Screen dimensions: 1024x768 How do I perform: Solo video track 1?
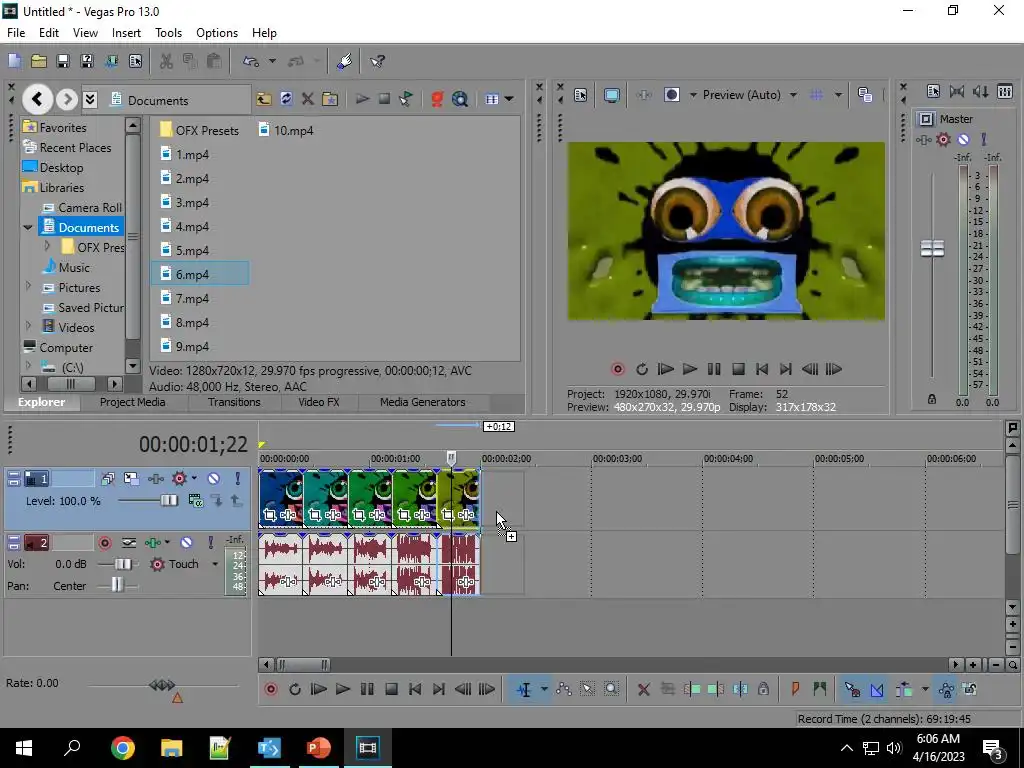pos(238,479)
